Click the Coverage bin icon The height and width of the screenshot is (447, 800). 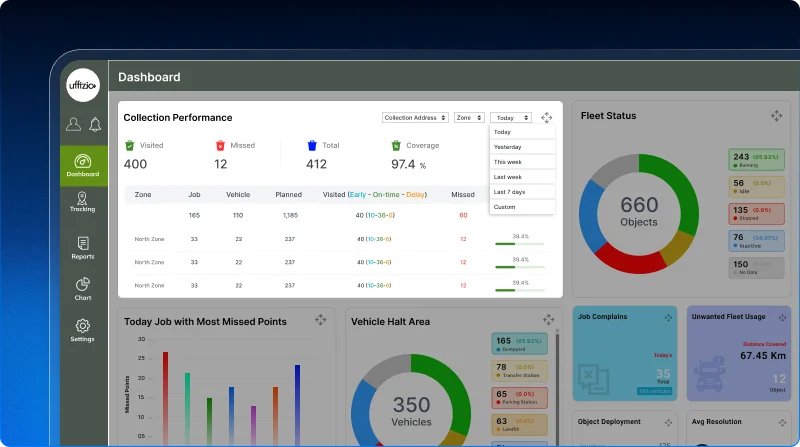[396, 145]
